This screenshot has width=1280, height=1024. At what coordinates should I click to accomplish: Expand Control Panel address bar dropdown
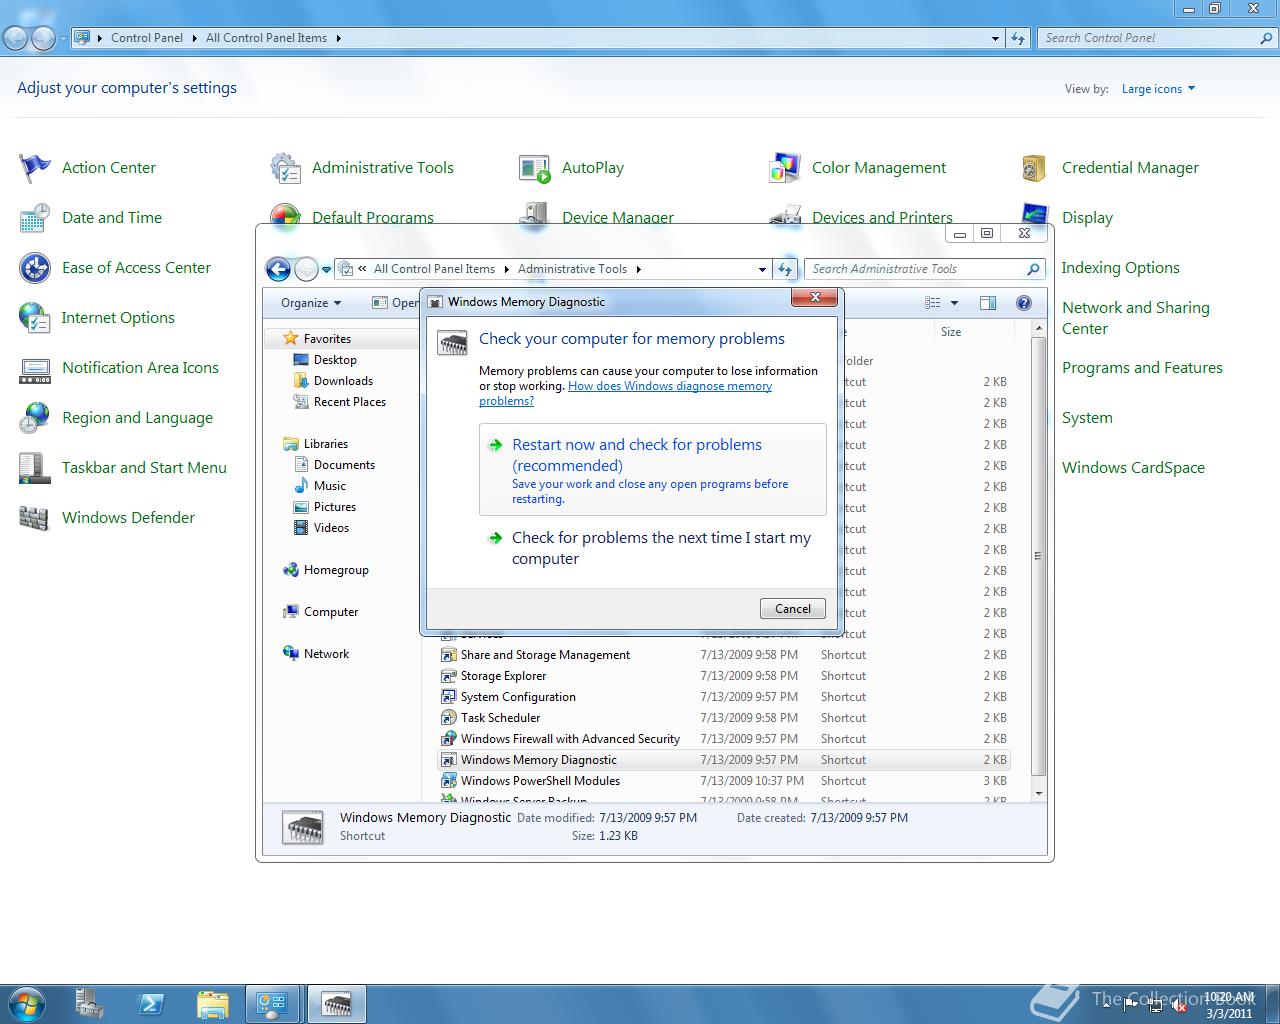tap(995, 38)
